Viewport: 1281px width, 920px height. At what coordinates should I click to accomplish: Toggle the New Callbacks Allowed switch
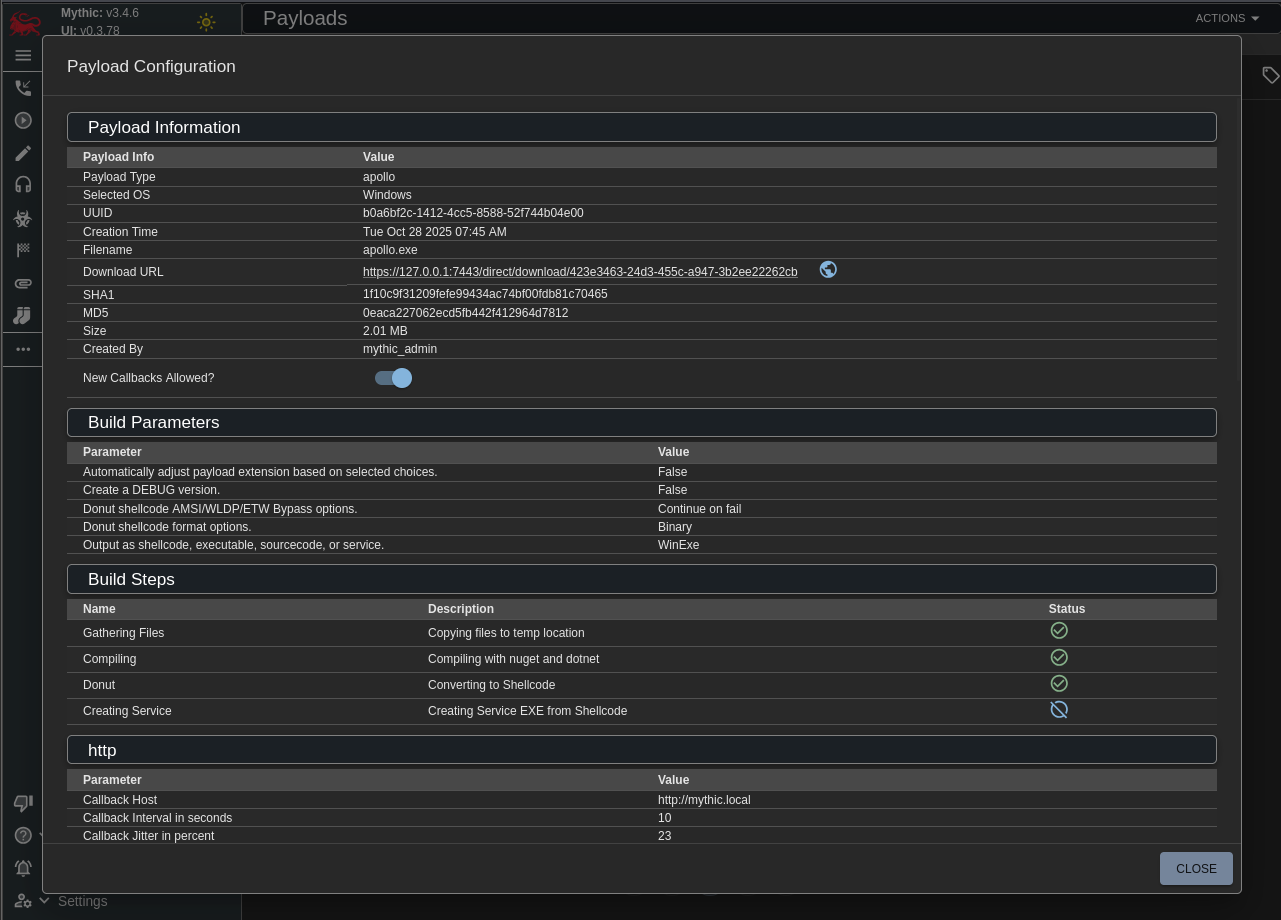coord(393,378)
